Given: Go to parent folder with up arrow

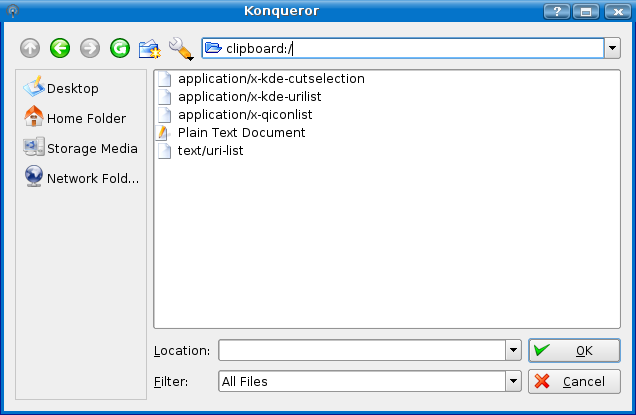Looking at the screenshot, I should 30,48.
